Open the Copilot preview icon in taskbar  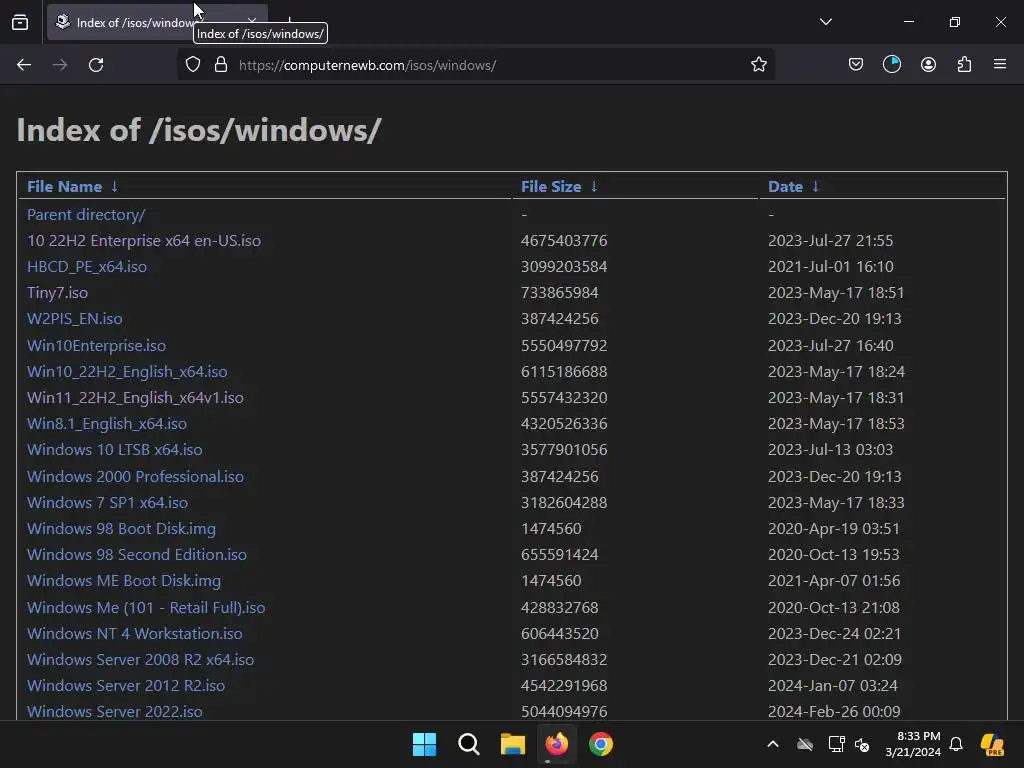pyautogui.click(x=992, y=744)
